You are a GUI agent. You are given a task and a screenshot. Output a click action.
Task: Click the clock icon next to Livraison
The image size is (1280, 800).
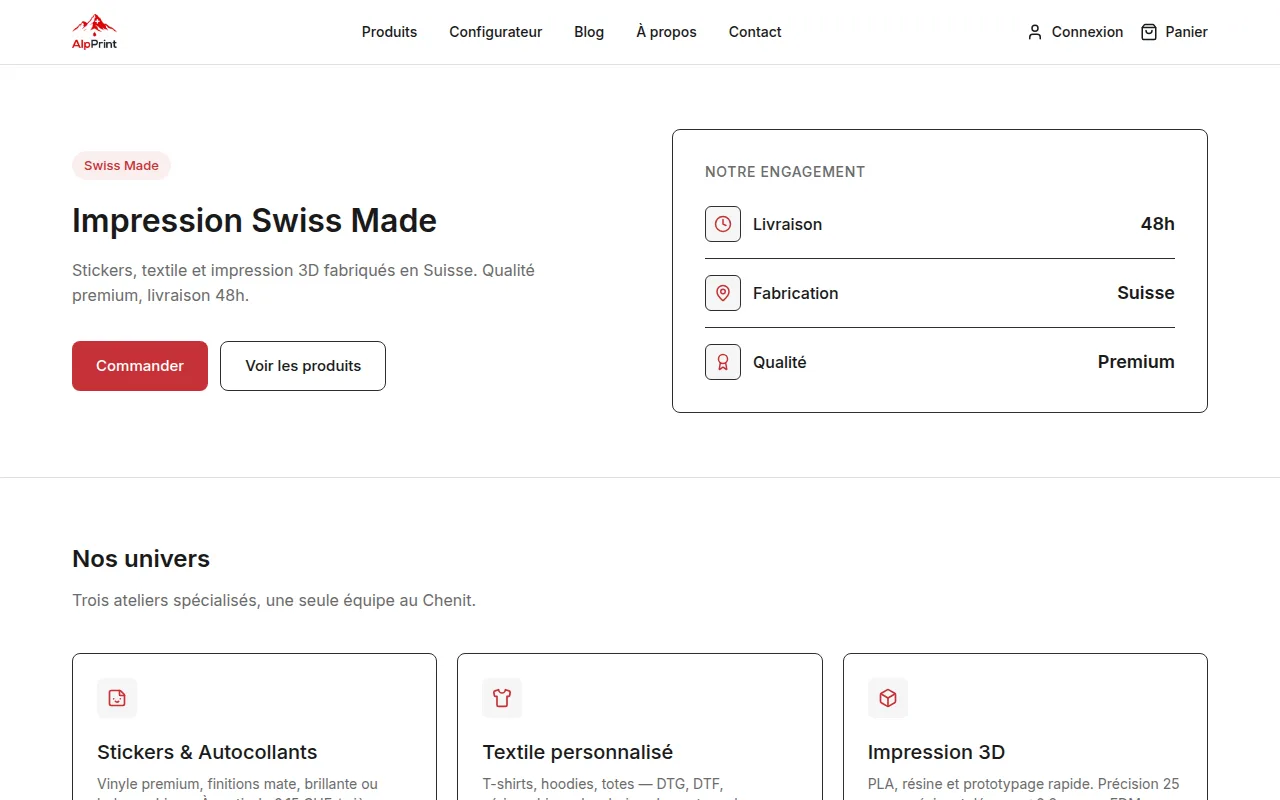pyautogui.click(x=723, y=224)
